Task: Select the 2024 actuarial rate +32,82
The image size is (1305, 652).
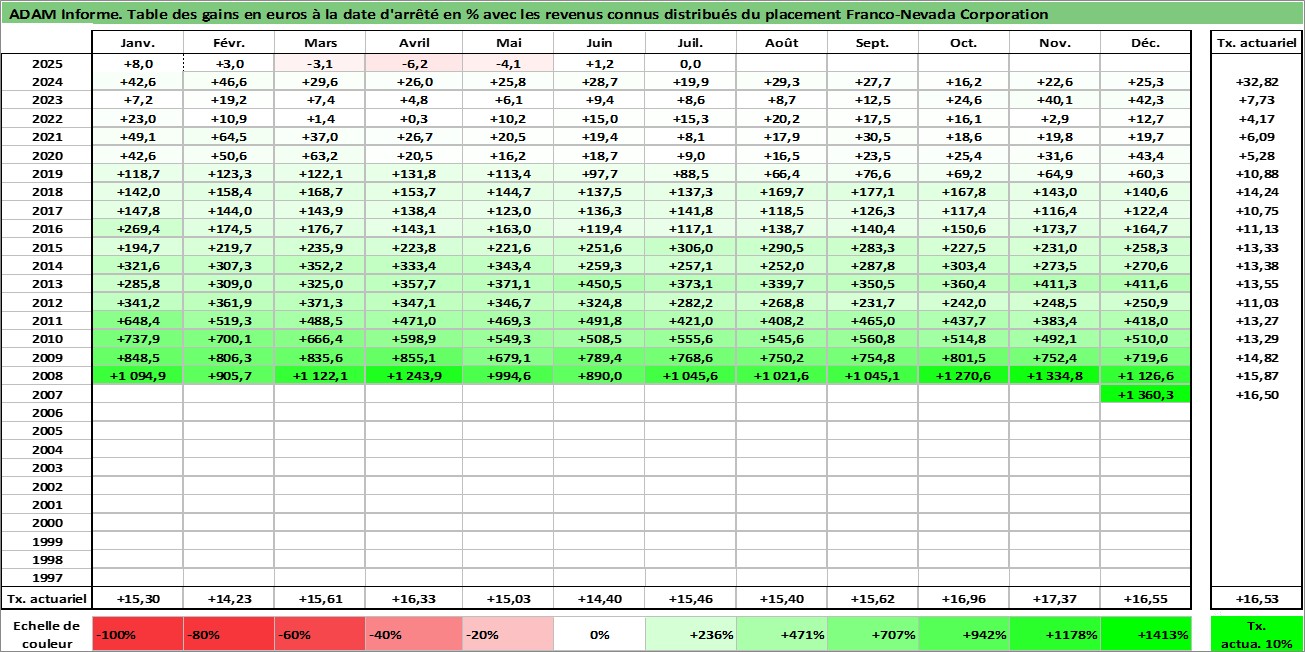Action: [x=1257, y=81]
